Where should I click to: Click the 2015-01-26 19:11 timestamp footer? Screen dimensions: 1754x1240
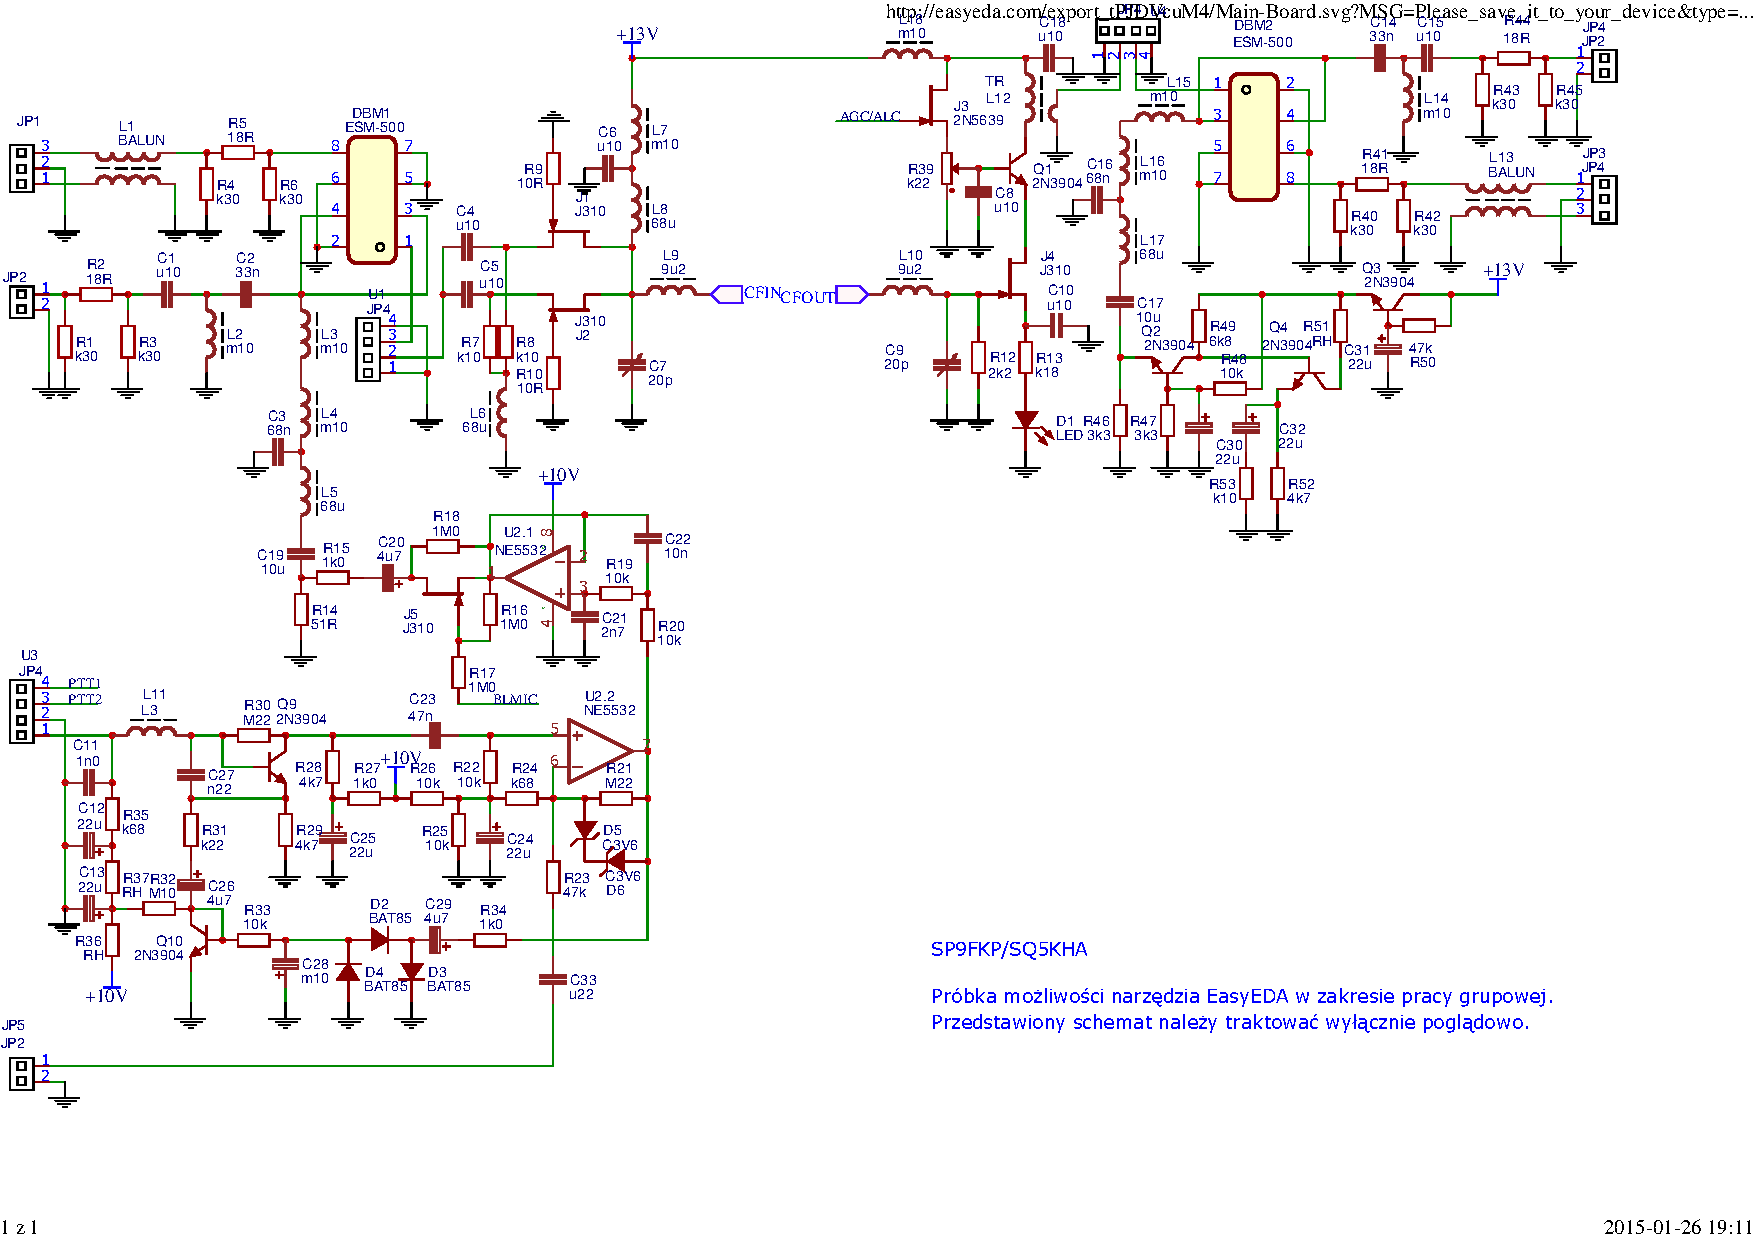pyautogui.click(x=1677, y=1227)
